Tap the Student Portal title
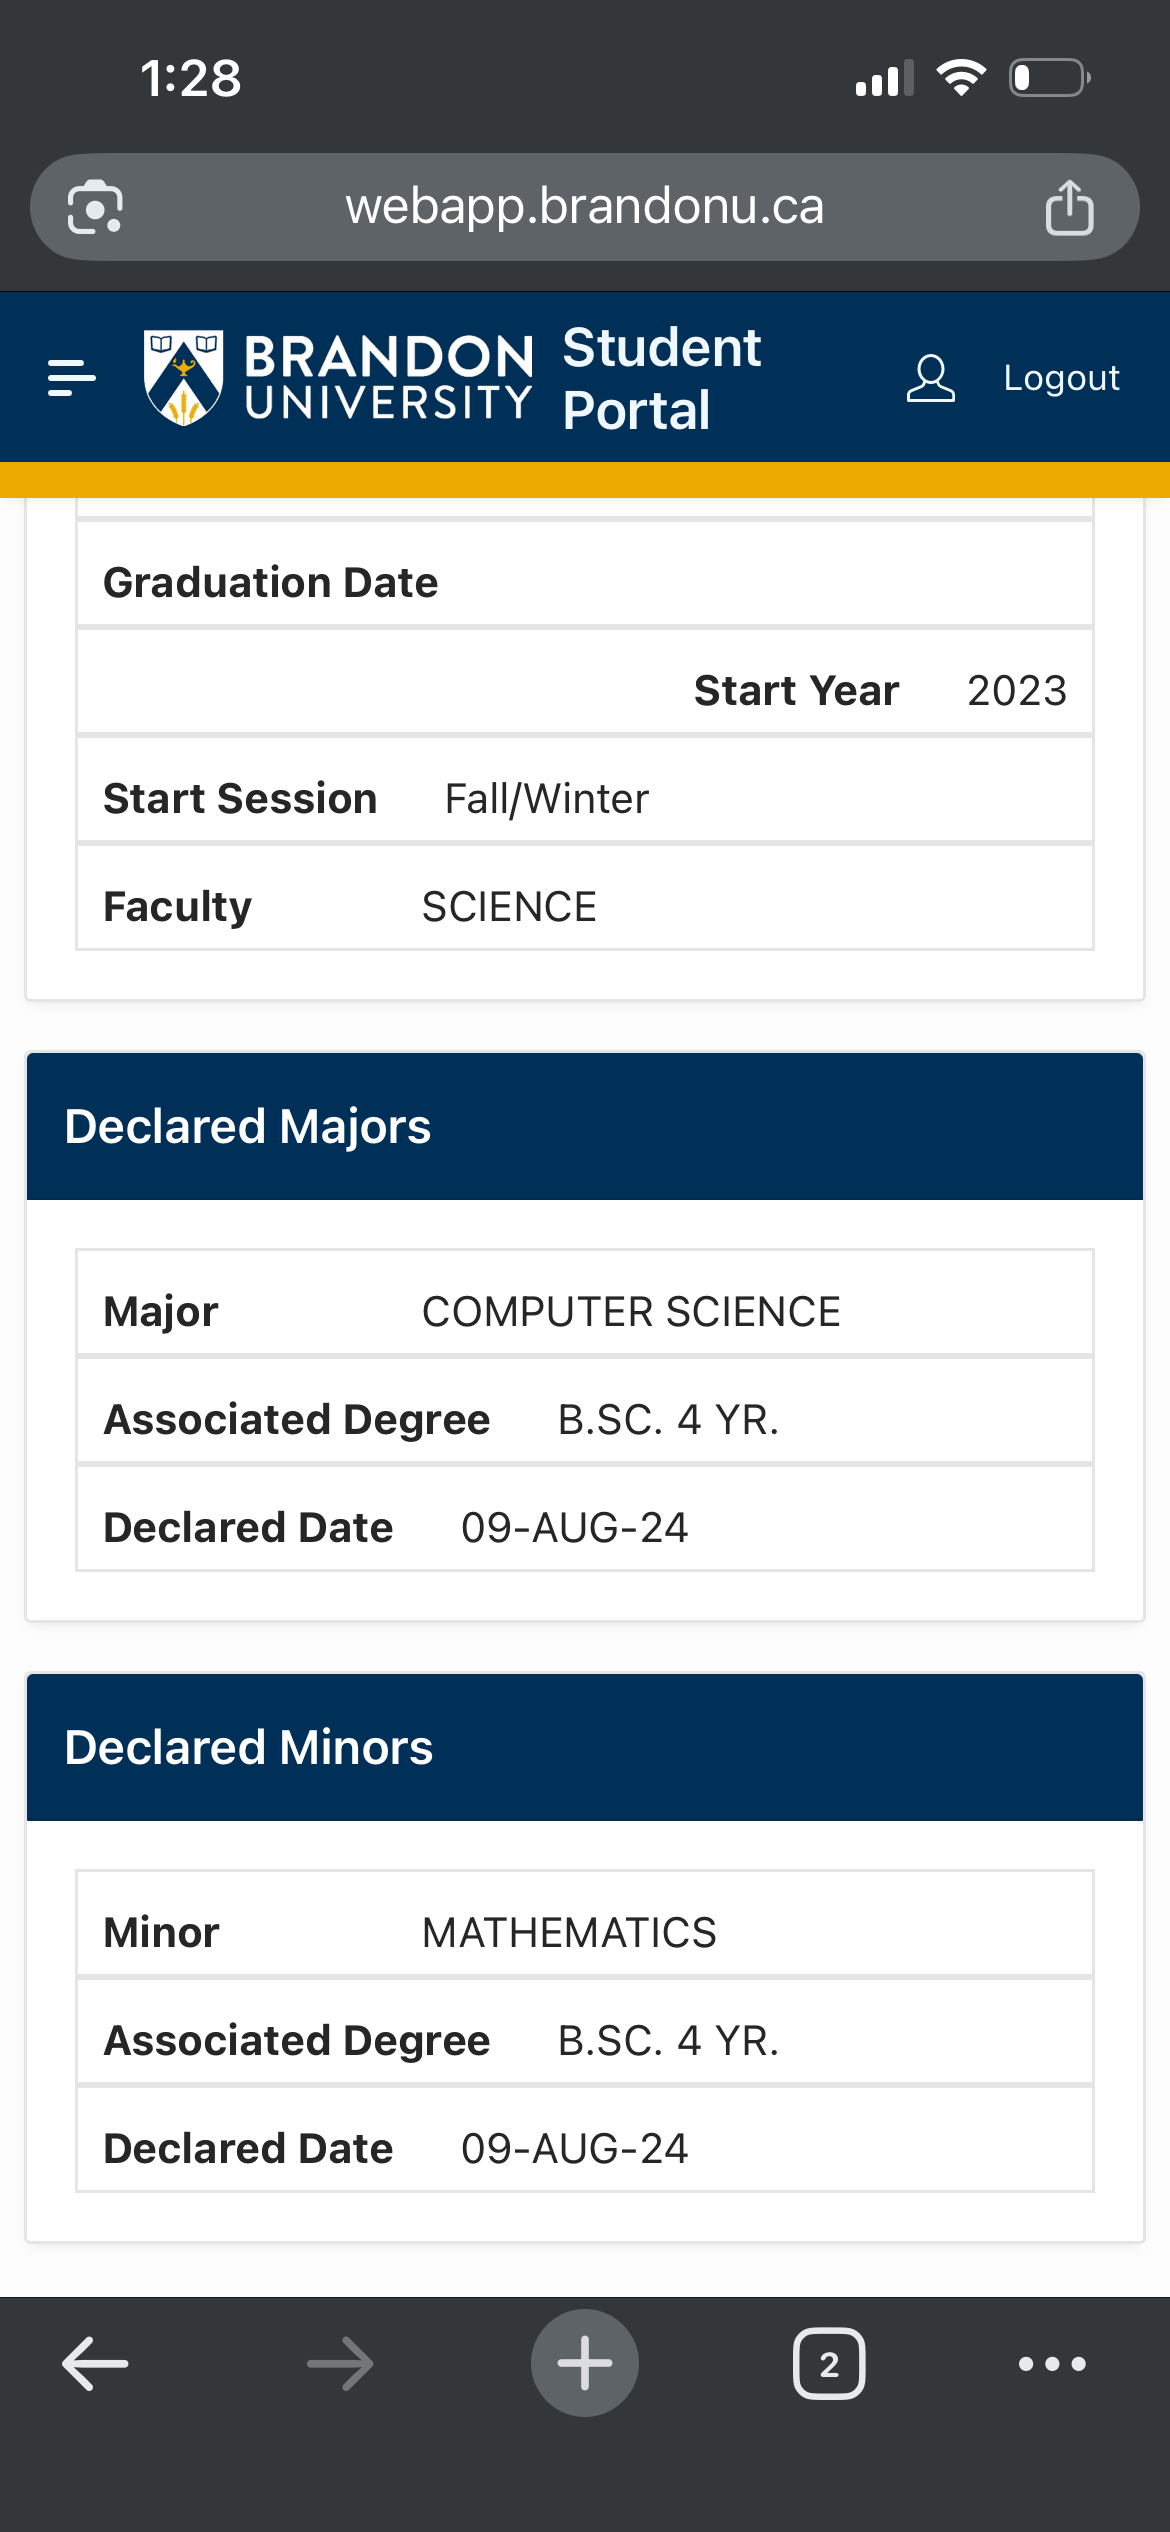Screen dimensions: 1170x2532 tap(660, 378)
